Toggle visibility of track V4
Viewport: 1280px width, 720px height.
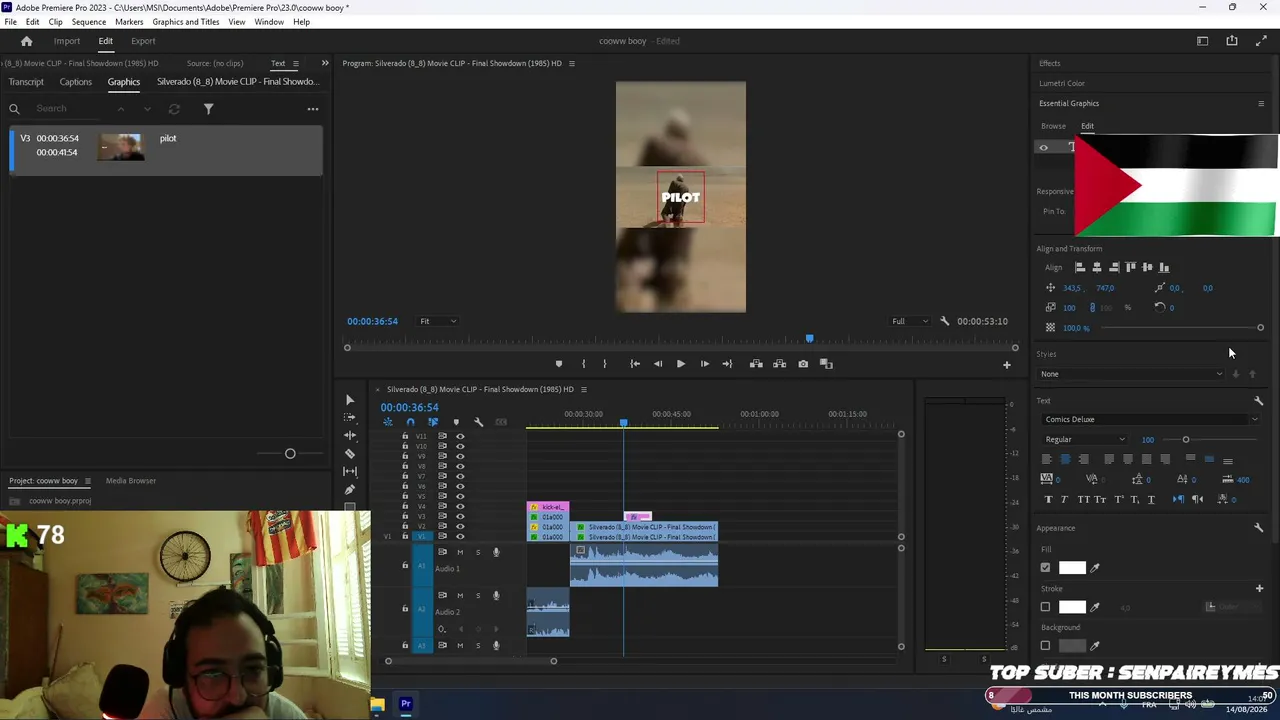[460, 506]
